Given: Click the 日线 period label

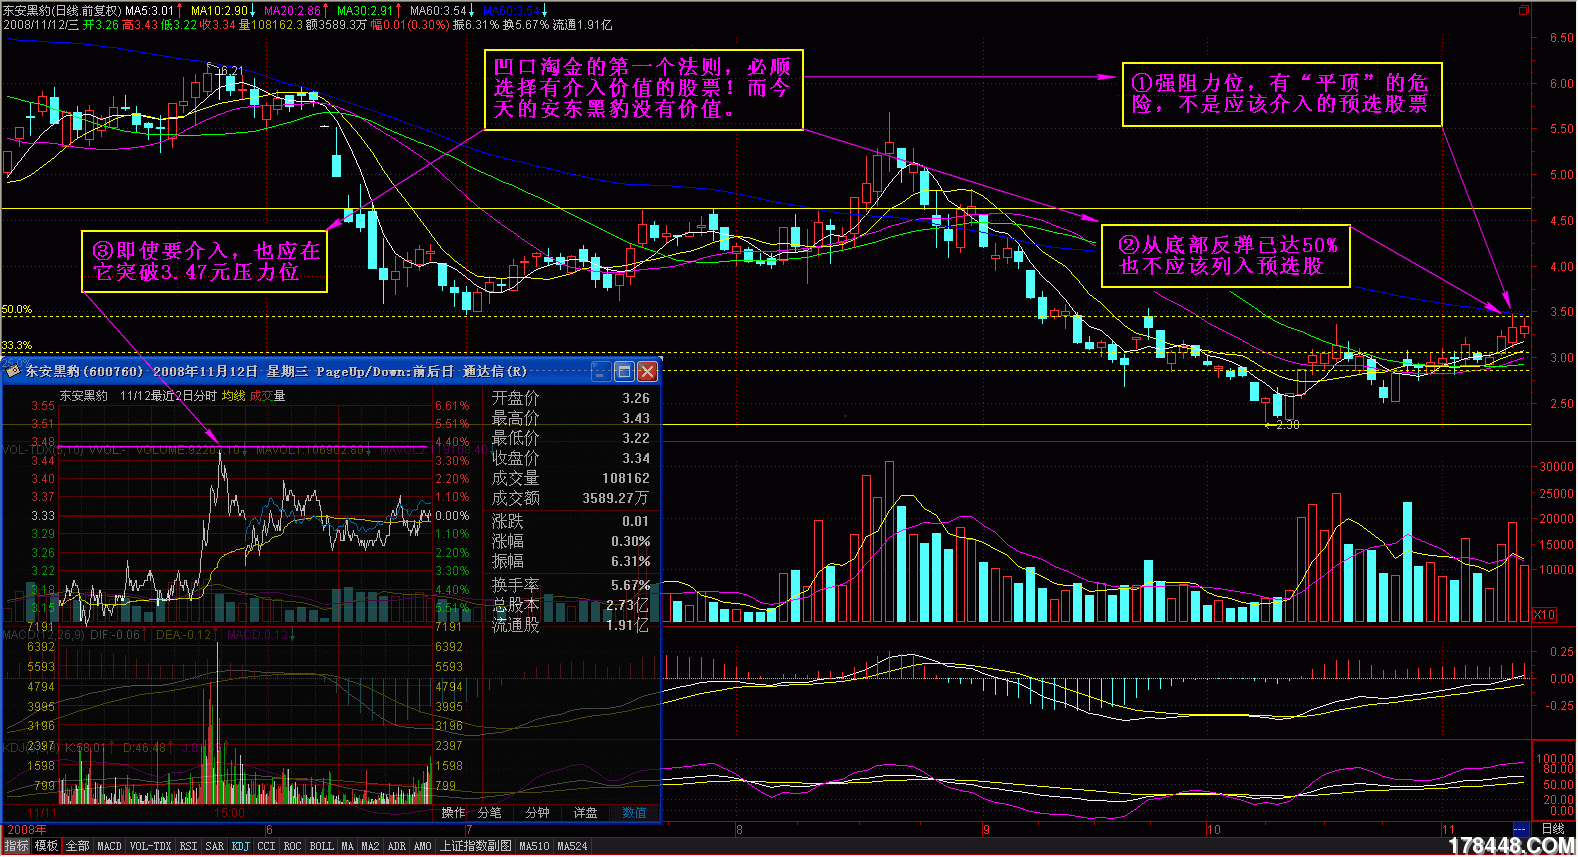Looking at the screenshot, I should pos(1552,829).
